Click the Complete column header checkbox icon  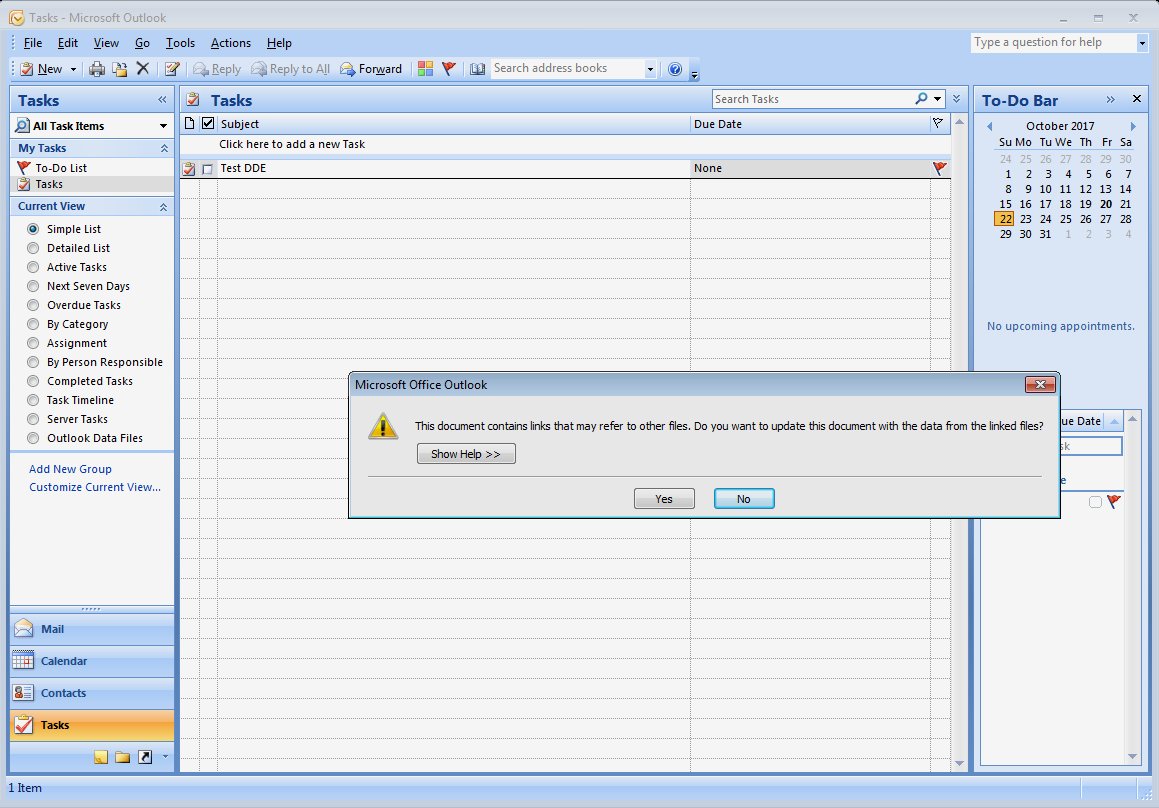coord(208,123)
